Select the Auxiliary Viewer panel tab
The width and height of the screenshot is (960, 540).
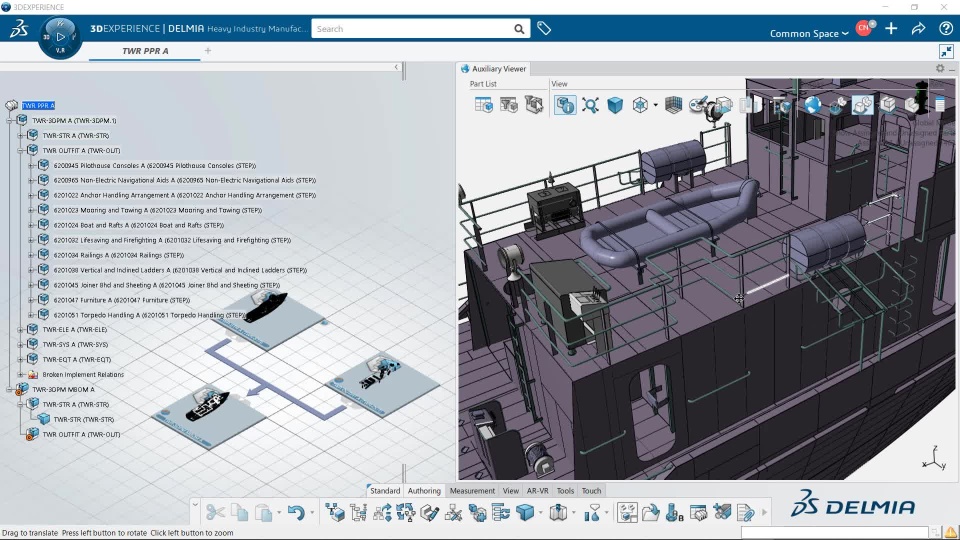(x=493, y=69)
